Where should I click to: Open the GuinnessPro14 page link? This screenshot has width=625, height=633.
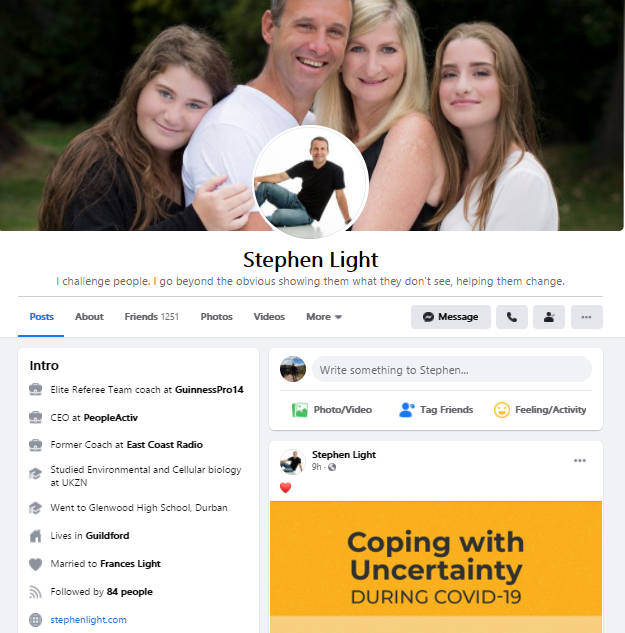[x=209, y=390]
